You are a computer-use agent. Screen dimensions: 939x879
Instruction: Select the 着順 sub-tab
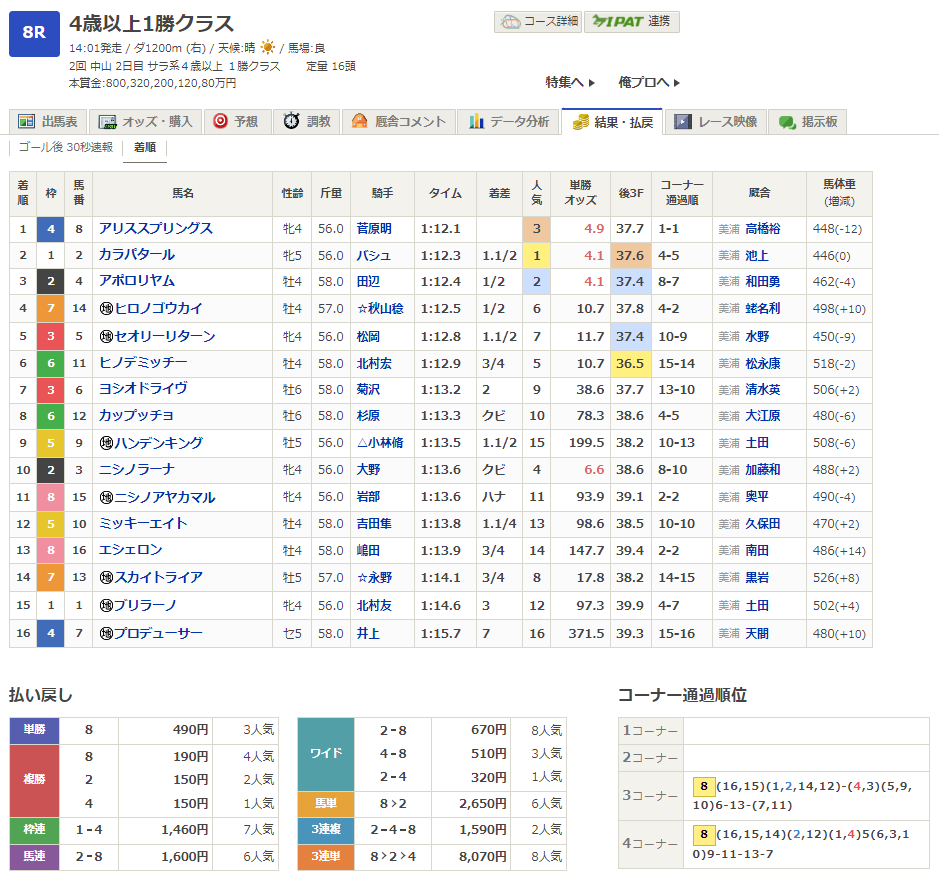144,147
